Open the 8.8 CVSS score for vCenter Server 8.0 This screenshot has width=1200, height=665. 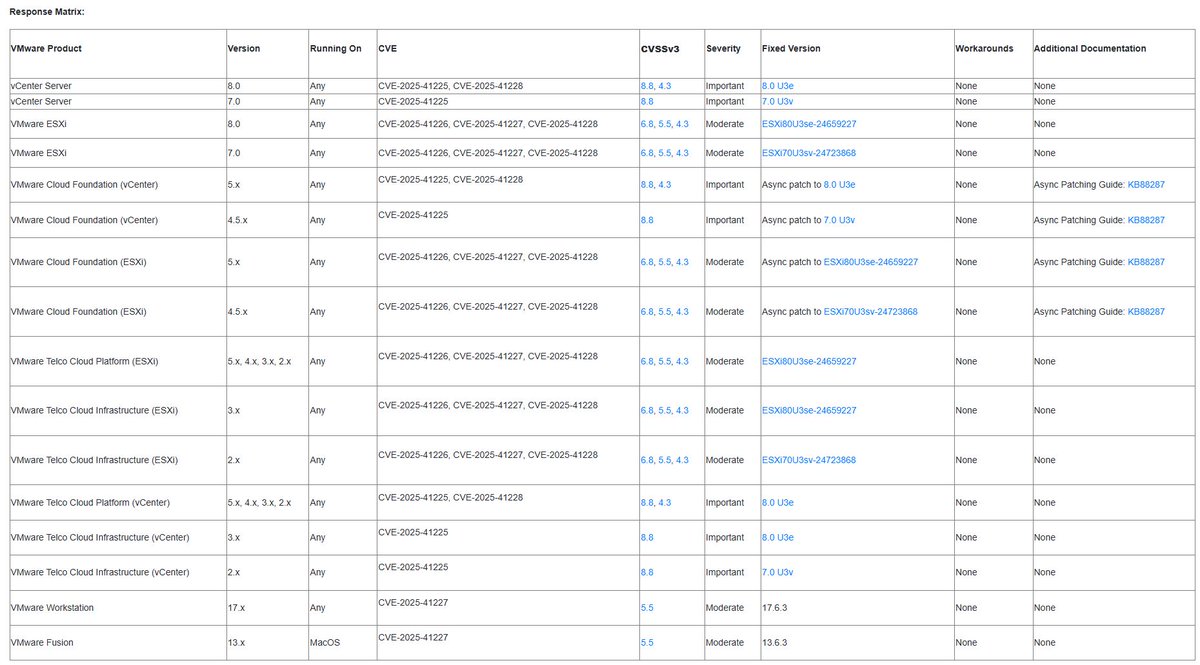(x=646, y=86)
